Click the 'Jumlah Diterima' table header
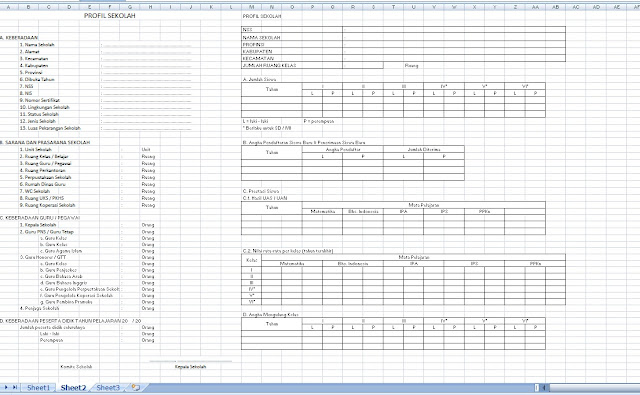 tap(424, 149)
